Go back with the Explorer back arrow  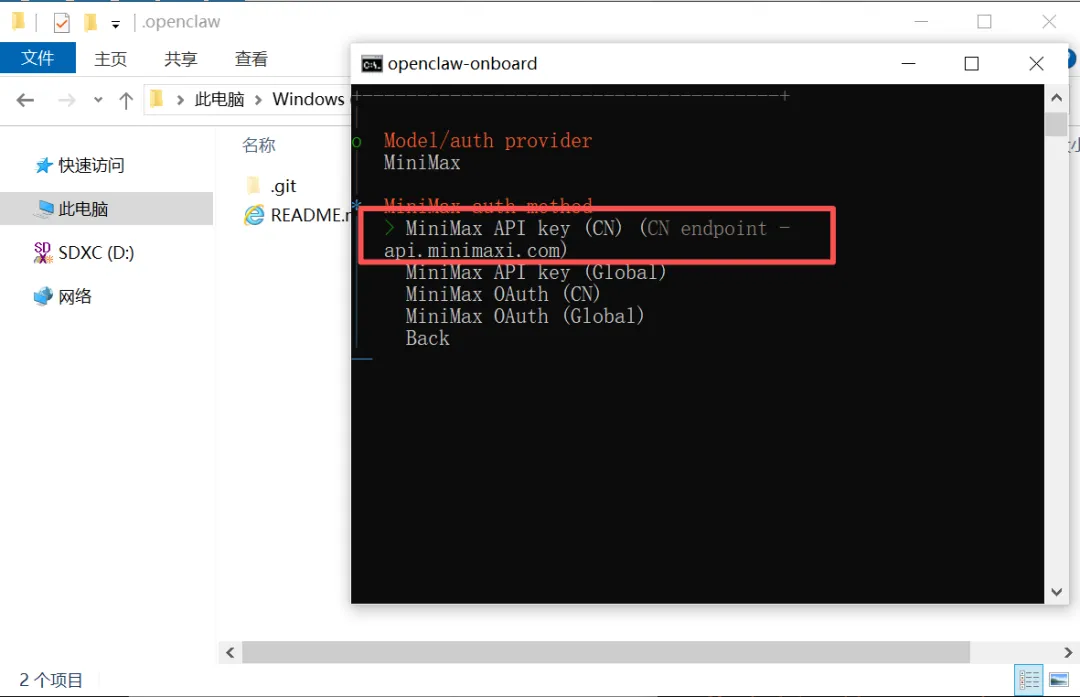click(x=25, y=101)
